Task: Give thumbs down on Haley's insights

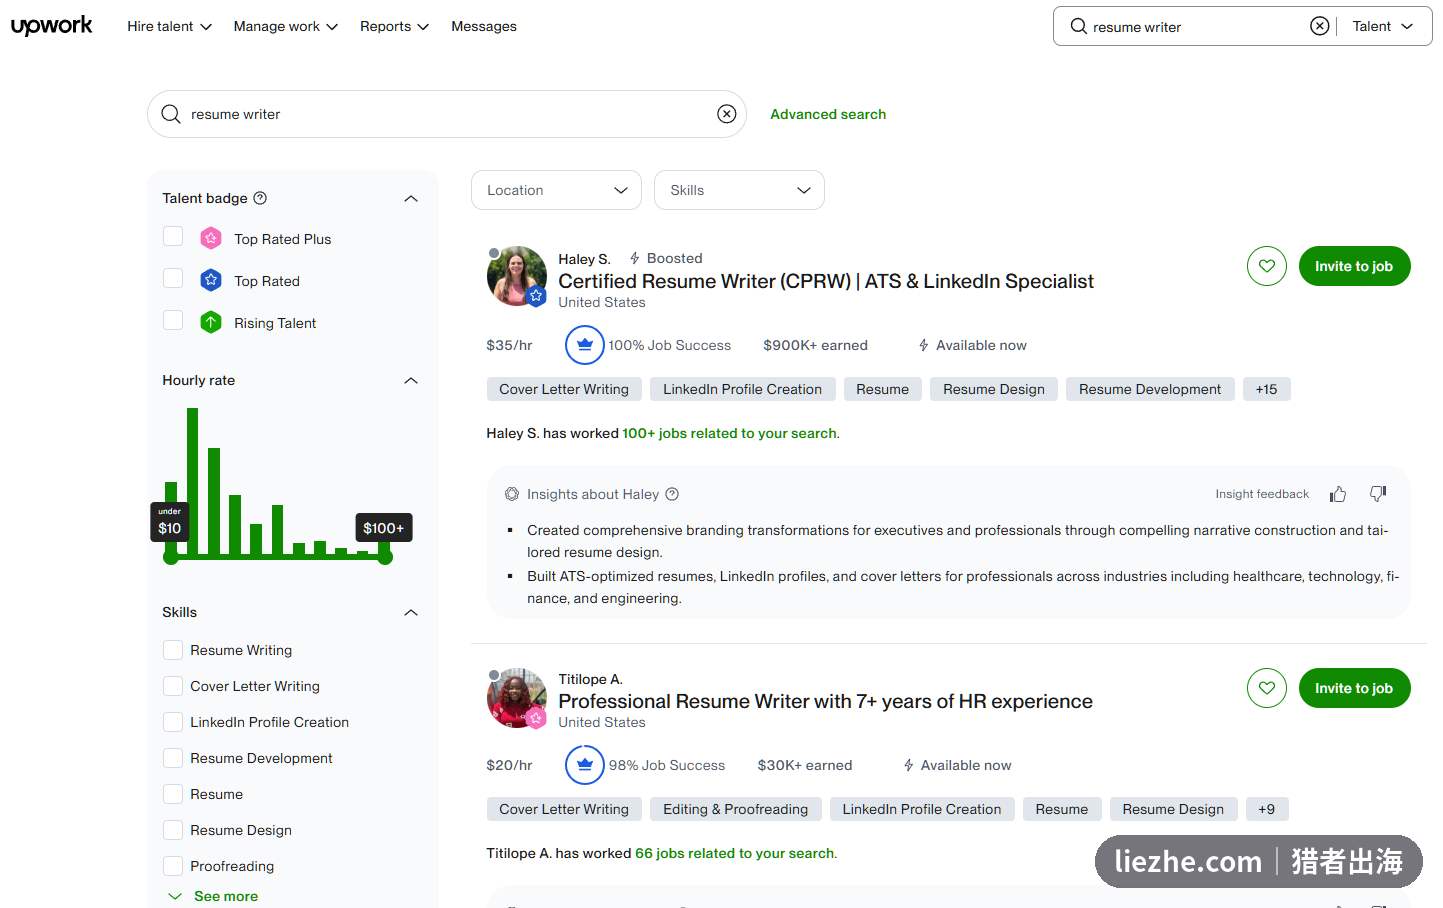Action: pos(1378,494)
